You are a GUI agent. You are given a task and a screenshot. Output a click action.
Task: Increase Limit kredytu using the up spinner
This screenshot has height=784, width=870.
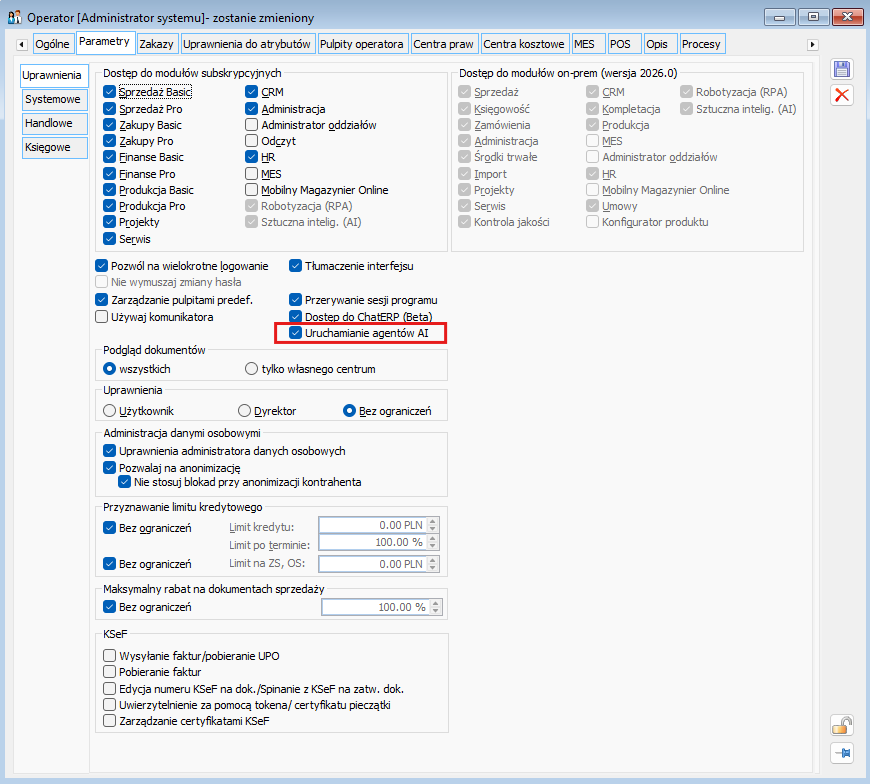pos(433,521)
